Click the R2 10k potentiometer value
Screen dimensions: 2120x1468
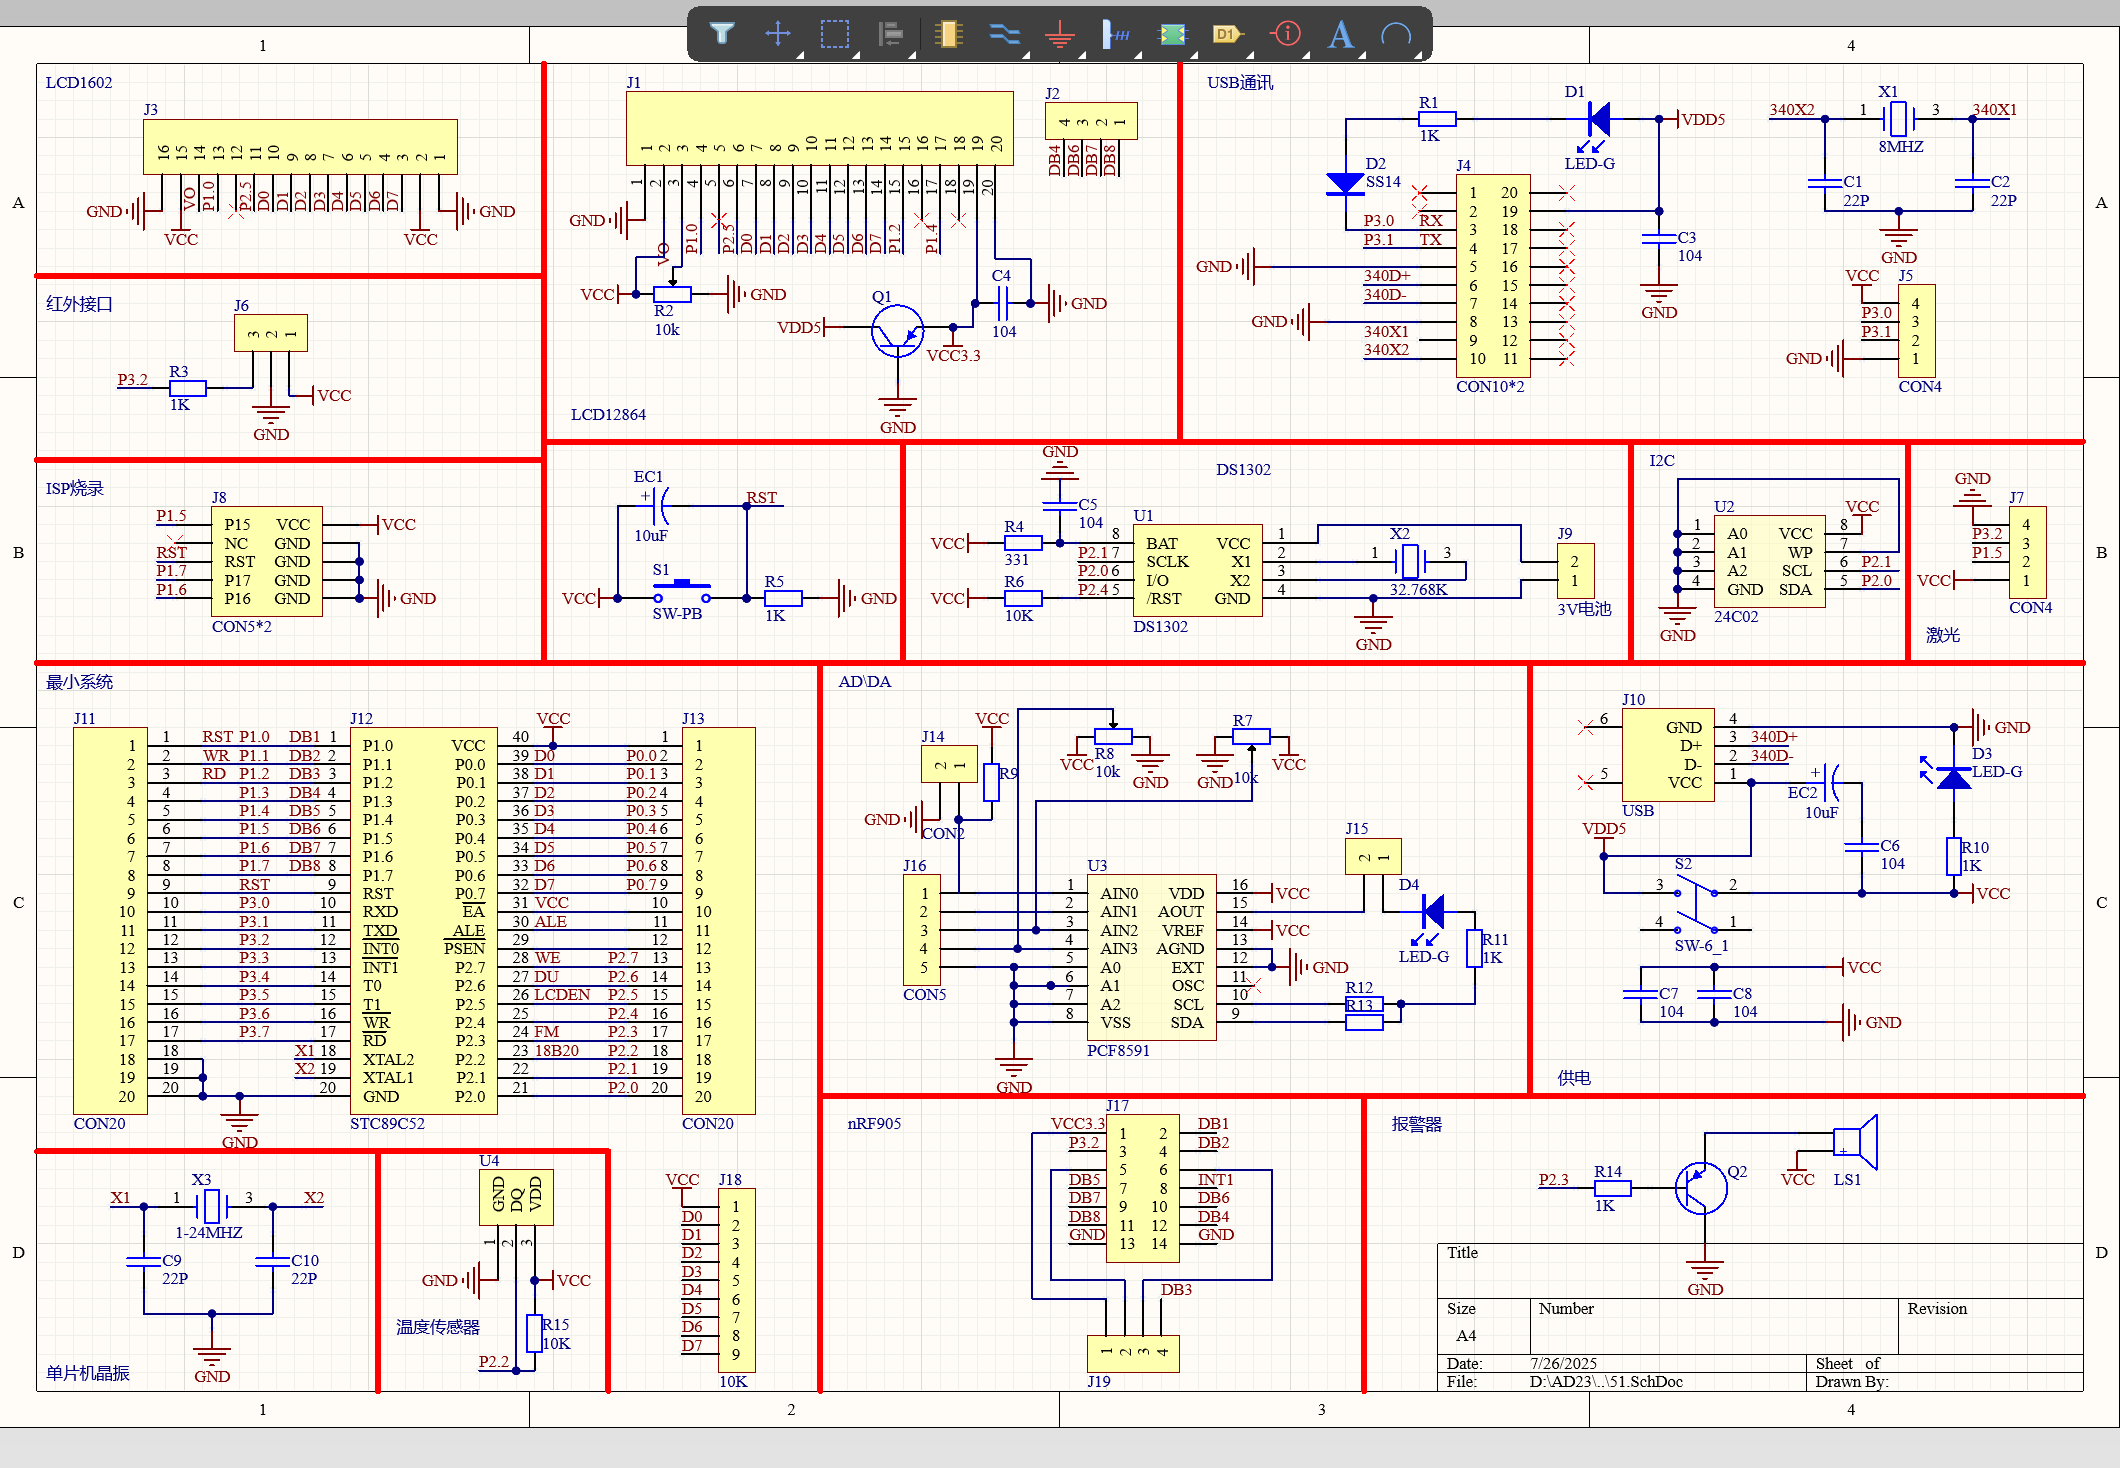click(x=667, y=329)
